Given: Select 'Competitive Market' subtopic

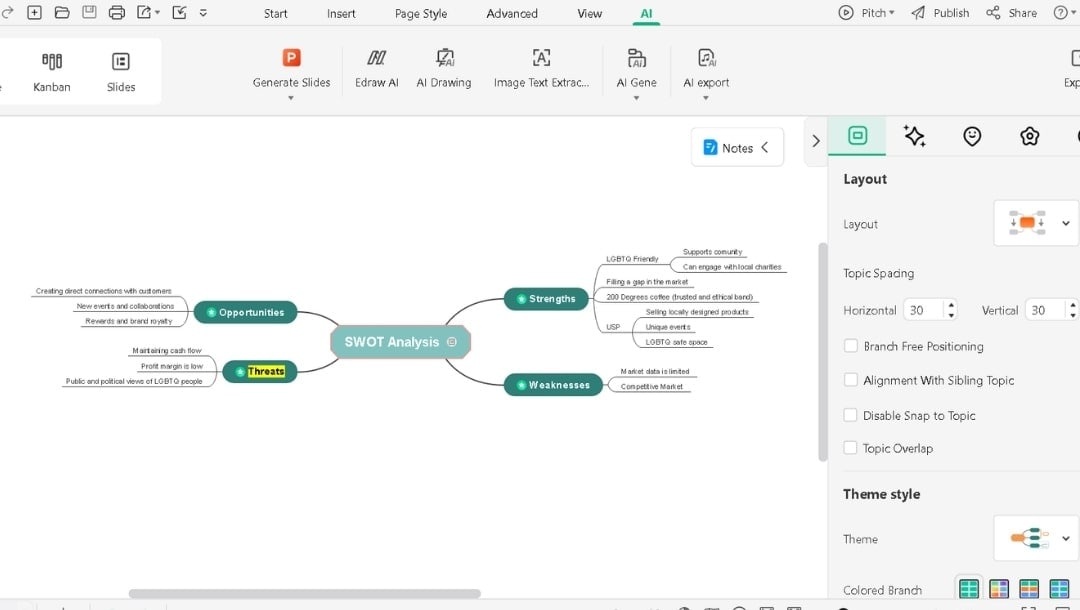Looking at the screenshot, I should pos(652,386).
